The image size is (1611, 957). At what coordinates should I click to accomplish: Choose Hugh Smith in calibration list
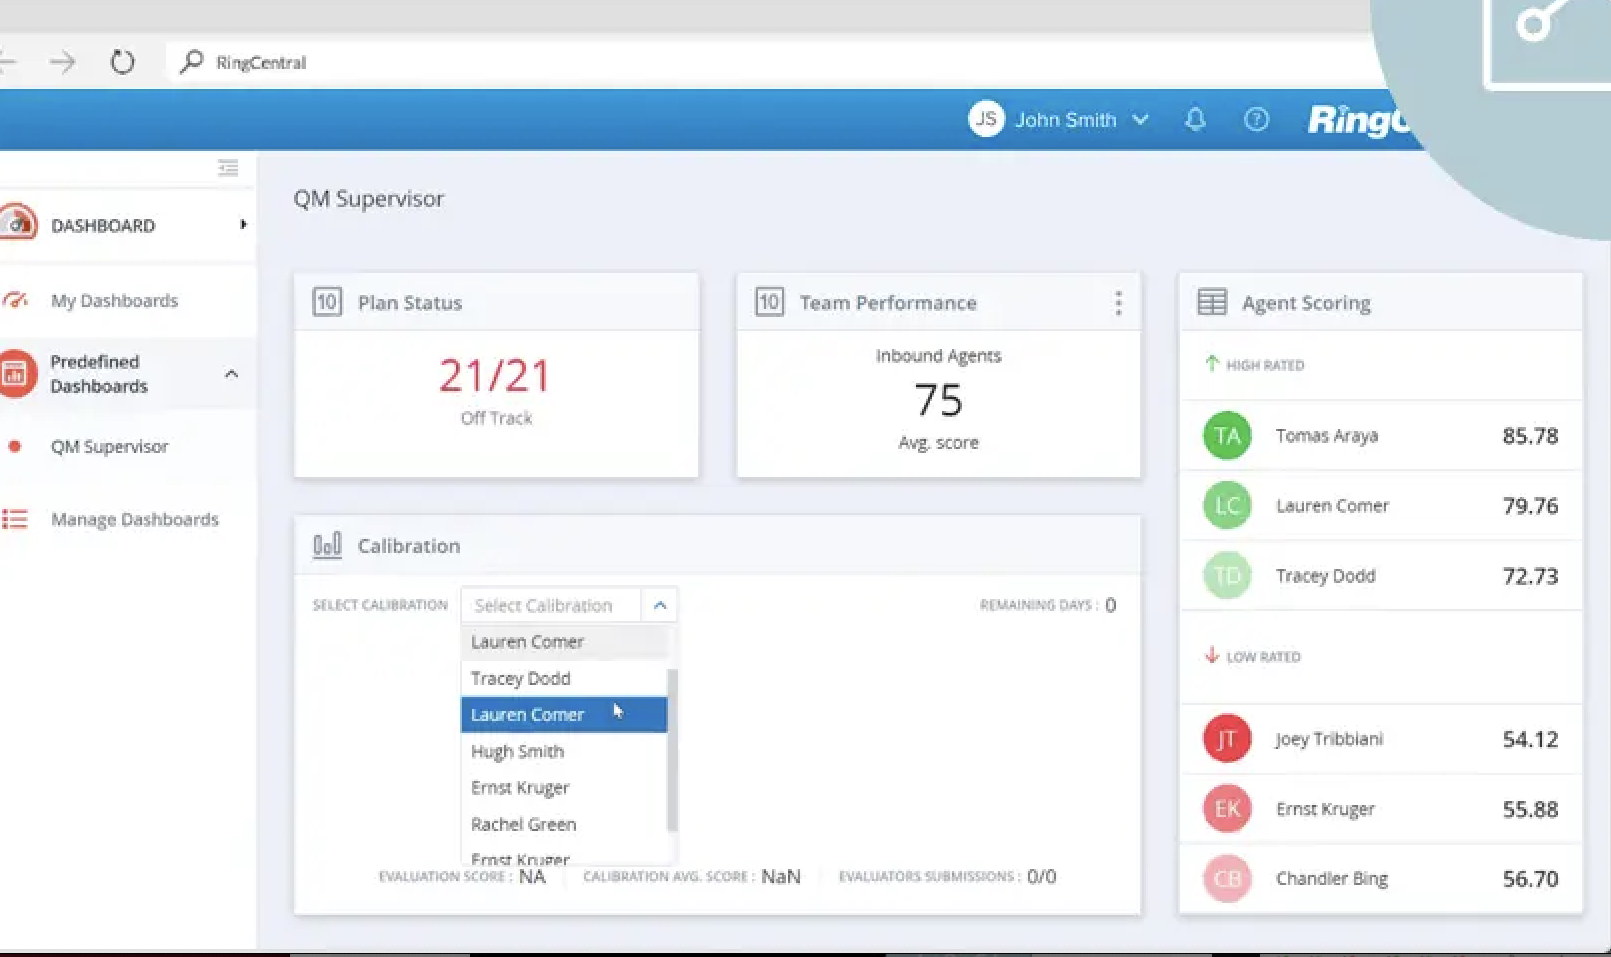coord(564,751)
